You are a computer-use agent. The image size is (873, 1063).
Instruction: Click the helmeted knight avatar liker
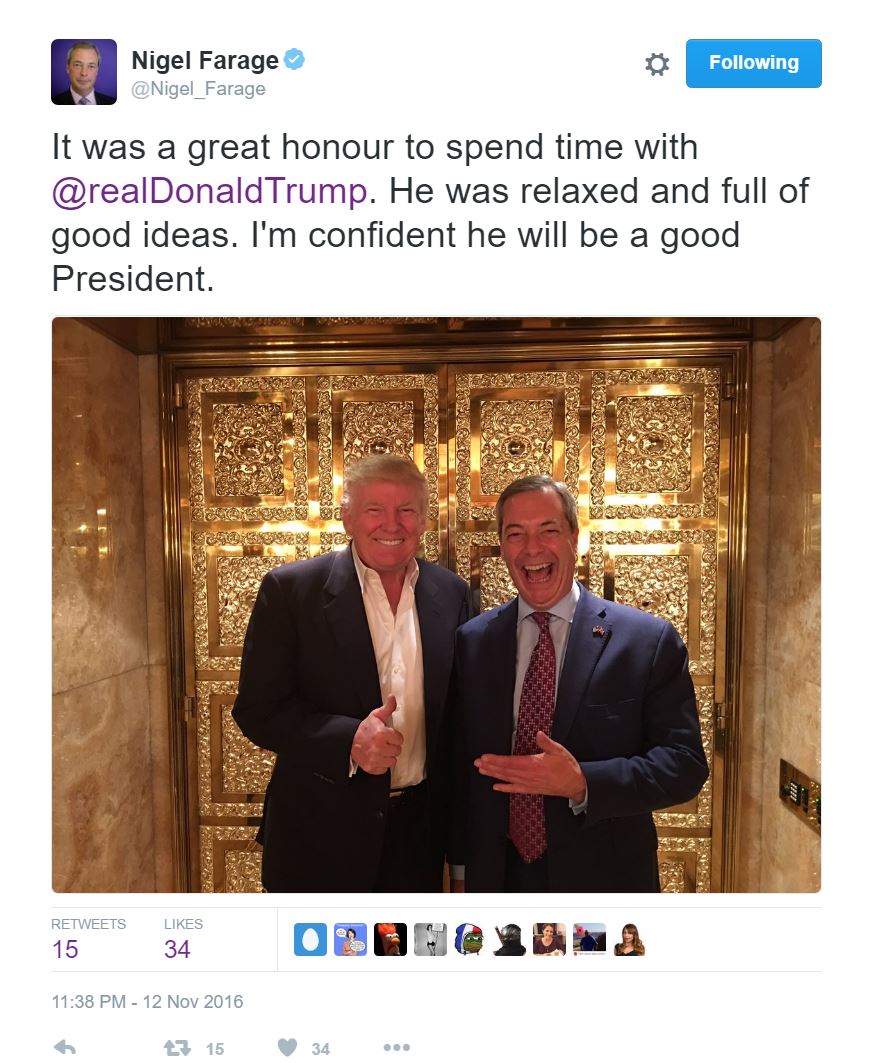click(510, 939)
